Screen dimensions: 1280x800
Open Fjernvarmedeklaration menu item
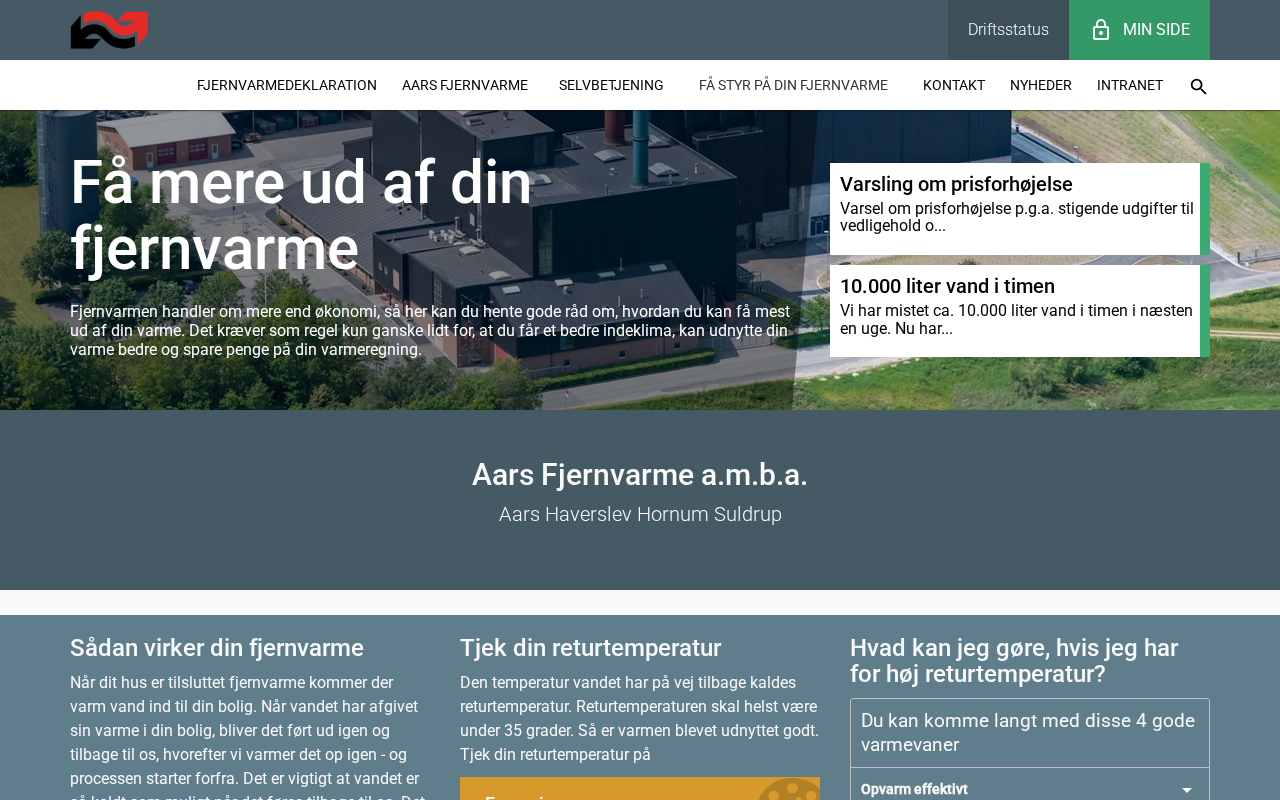[287, 85]
